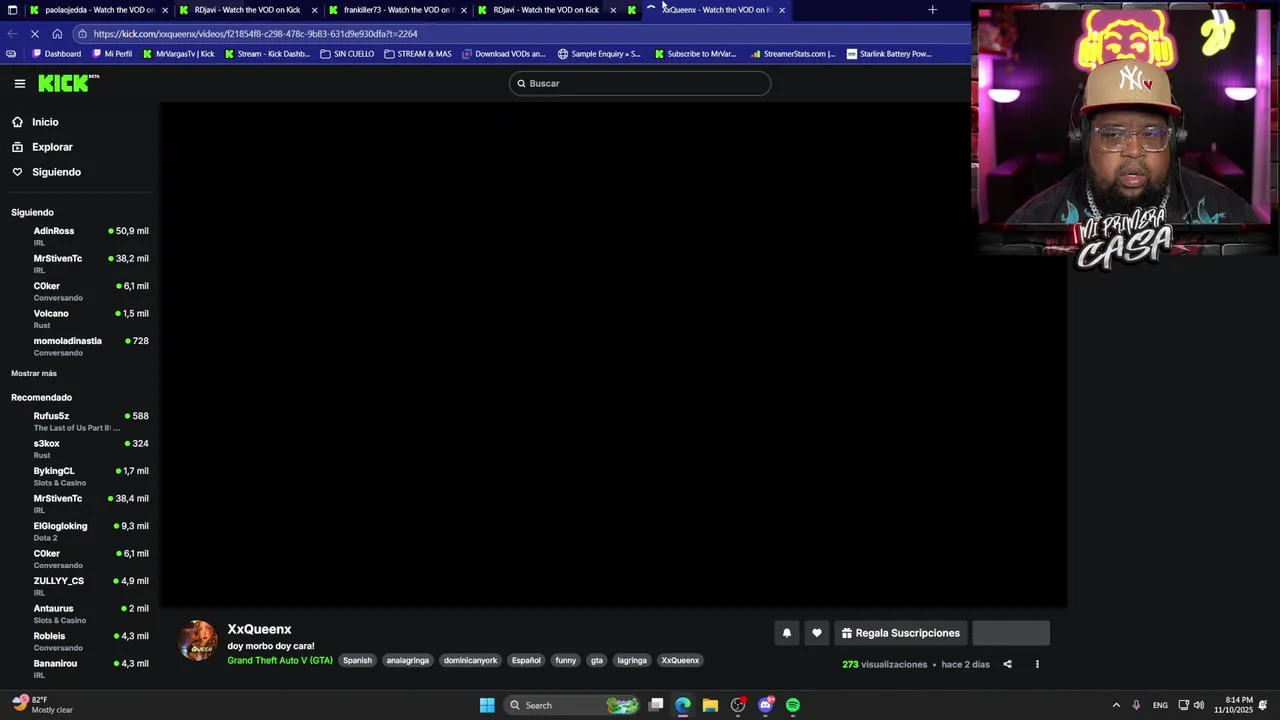The width and height of the screenshot is (1280, 720).
Task: Toggle the notification bell for XxQueenx
Action: click(x=786, y=633)
